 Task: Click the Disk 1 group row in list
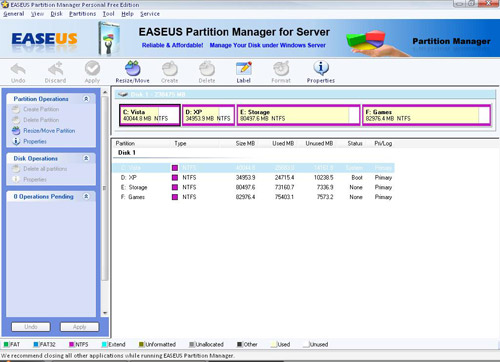coord(127,153)
